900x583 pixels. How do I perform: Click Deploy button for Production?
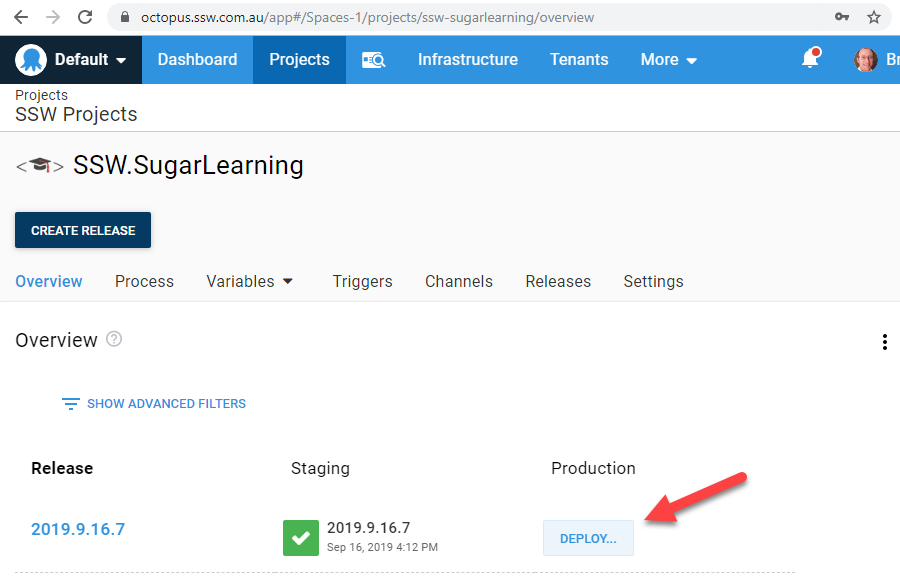tap(588, 538)
